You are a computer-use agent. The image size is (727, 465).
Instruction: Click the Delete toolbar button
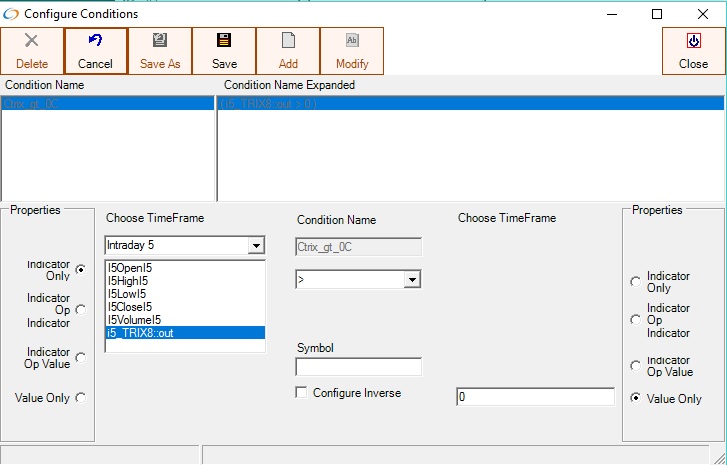pos(32,50)
